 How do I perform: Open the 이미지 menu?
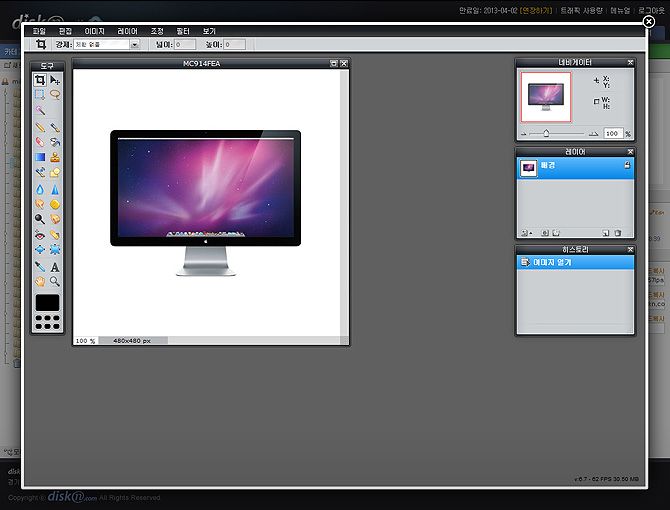point(94,31)
